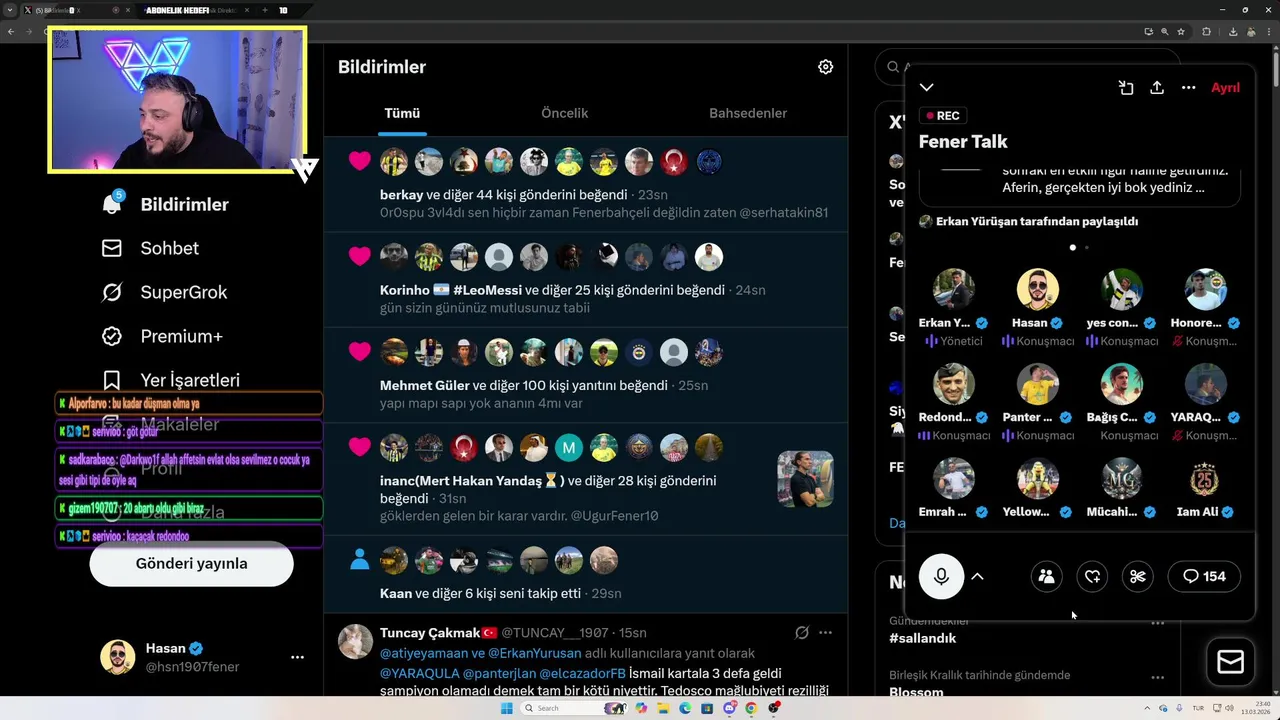1280x720 pixels.
Task: Open Iam Ali listener avatar
Action: pyautogui.click(x=1206, y=479)
